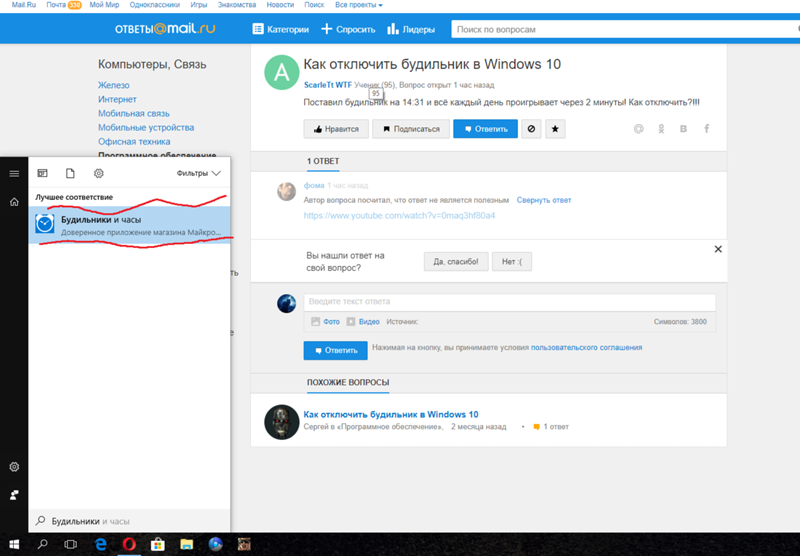Open the Фильтры dropdown

tap(198, 173)
